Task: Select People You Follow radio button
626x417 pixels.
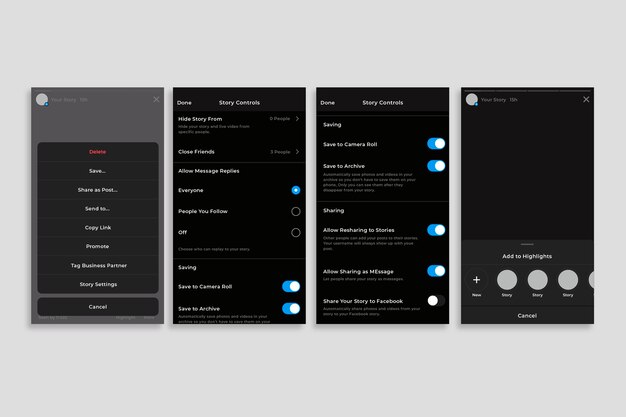Action: pos(295,211)
